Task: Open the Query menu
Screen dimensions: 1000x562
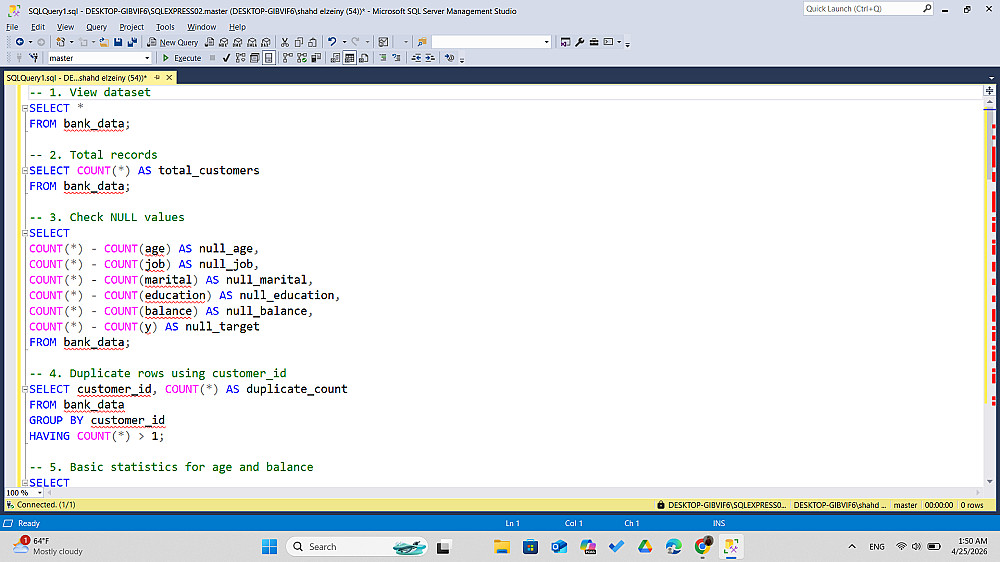Action: tap(96, 27)
